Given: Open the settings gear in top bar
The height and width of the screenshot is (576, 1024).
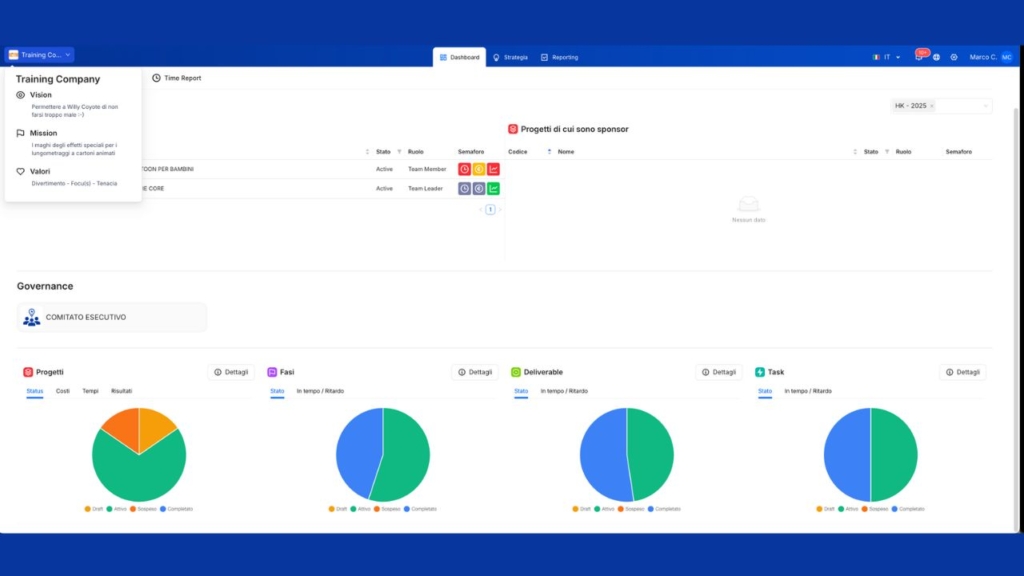Looking at the screenshot, I should tap(954, 57).
